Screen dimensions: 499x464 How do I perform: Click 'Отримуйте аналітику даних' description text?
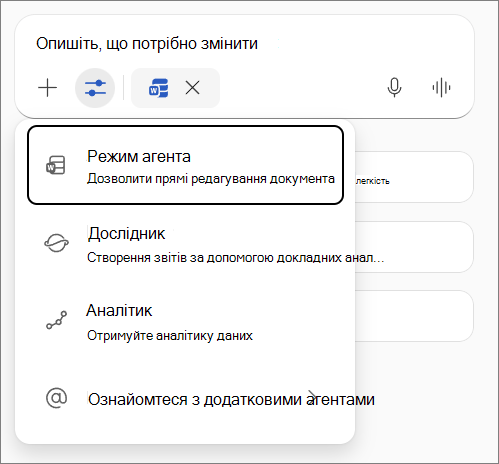170,335
